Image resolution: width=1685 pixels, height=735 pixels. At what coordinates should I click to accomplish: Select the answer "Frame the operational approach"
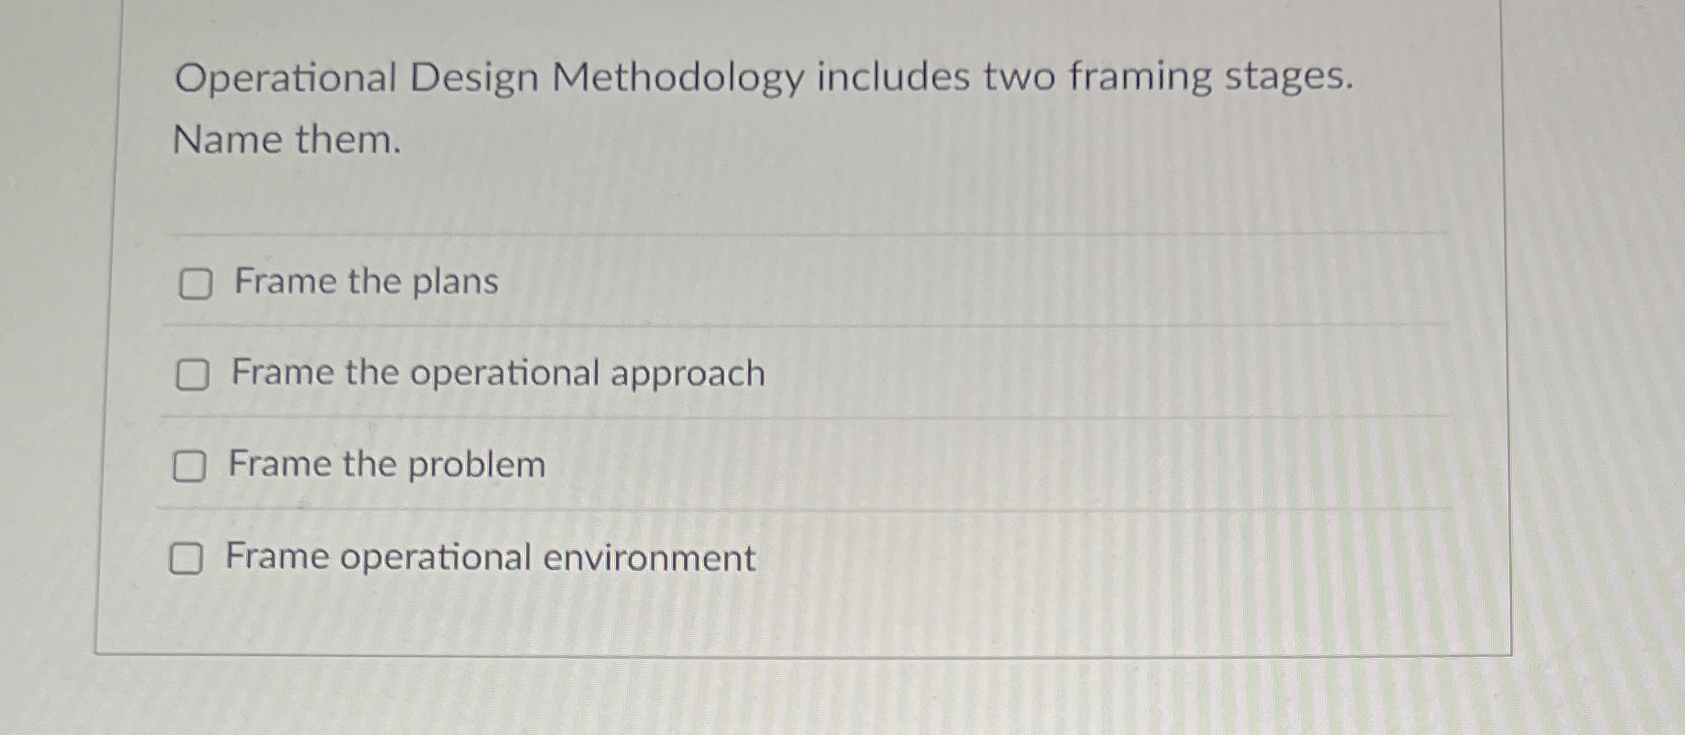click(497, 373)
